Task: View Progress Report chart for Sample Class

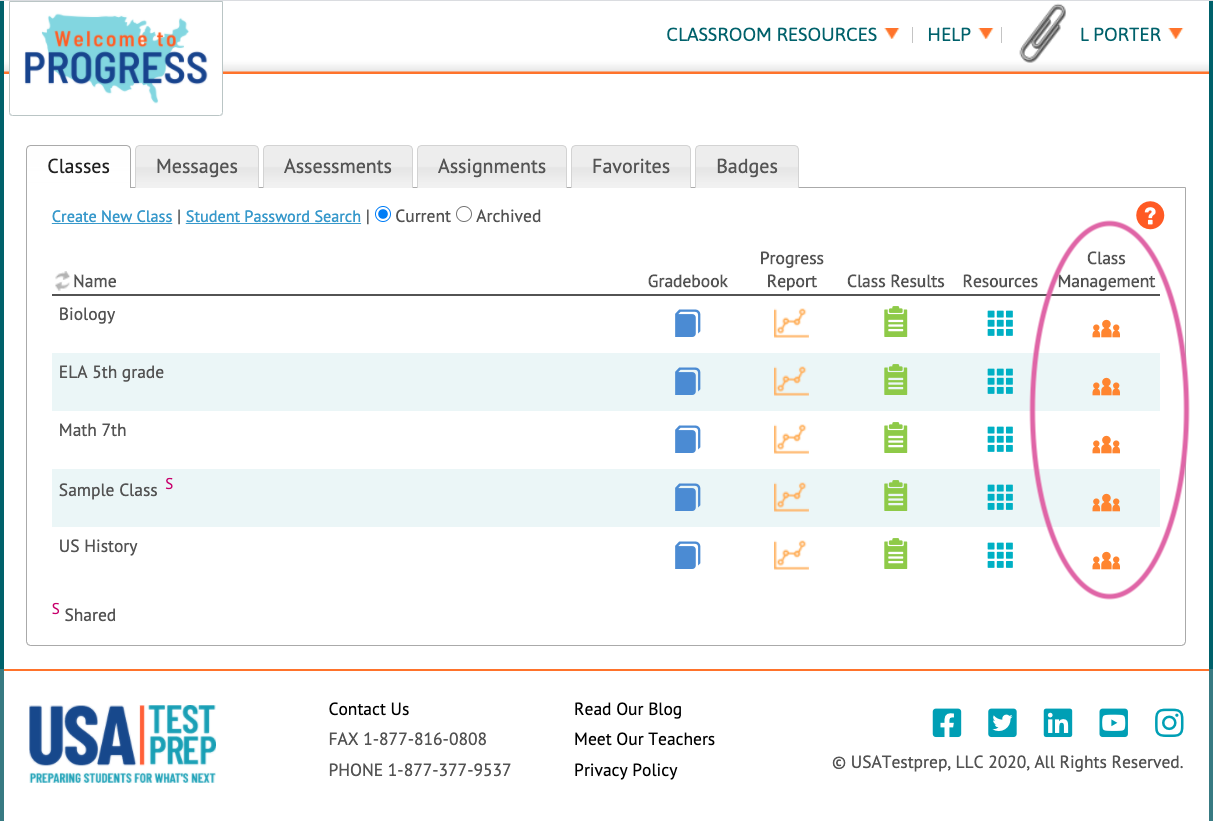Action: 790,497
